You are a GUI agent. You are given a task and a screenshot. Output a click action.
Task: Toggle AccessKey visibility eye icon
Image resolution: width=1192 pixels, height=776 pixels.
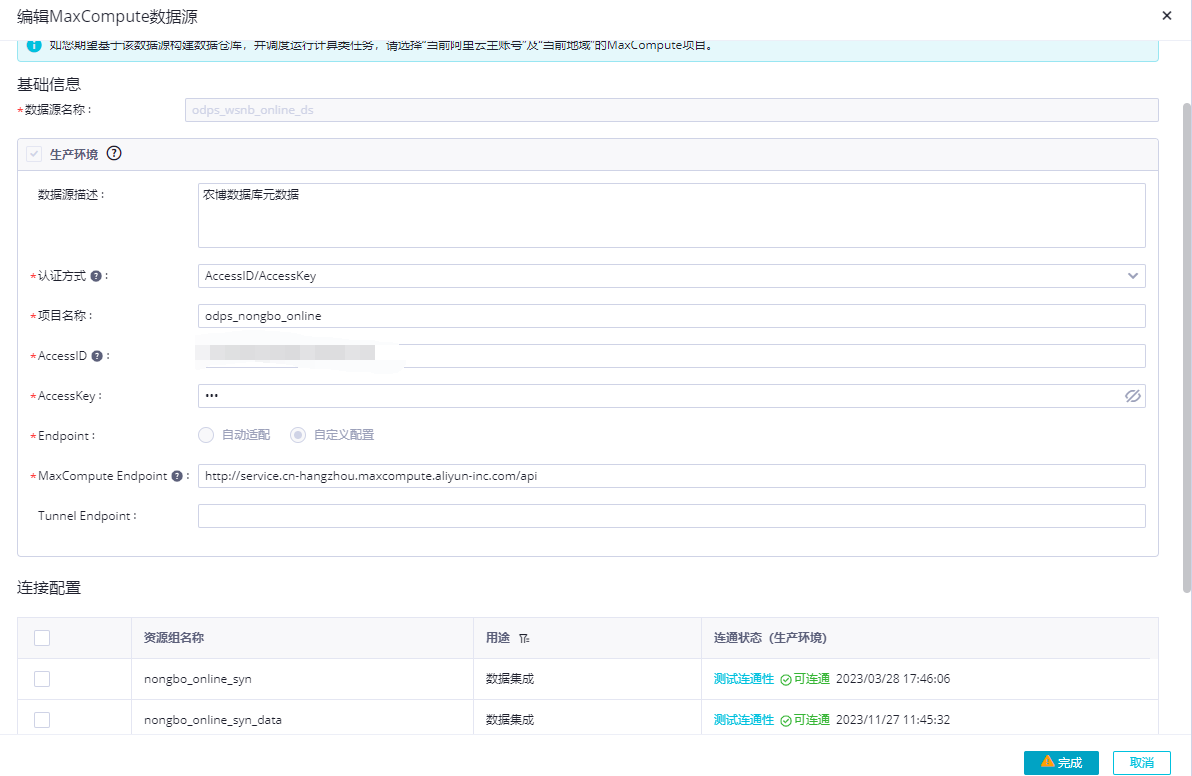click(x=1133, y=396)
